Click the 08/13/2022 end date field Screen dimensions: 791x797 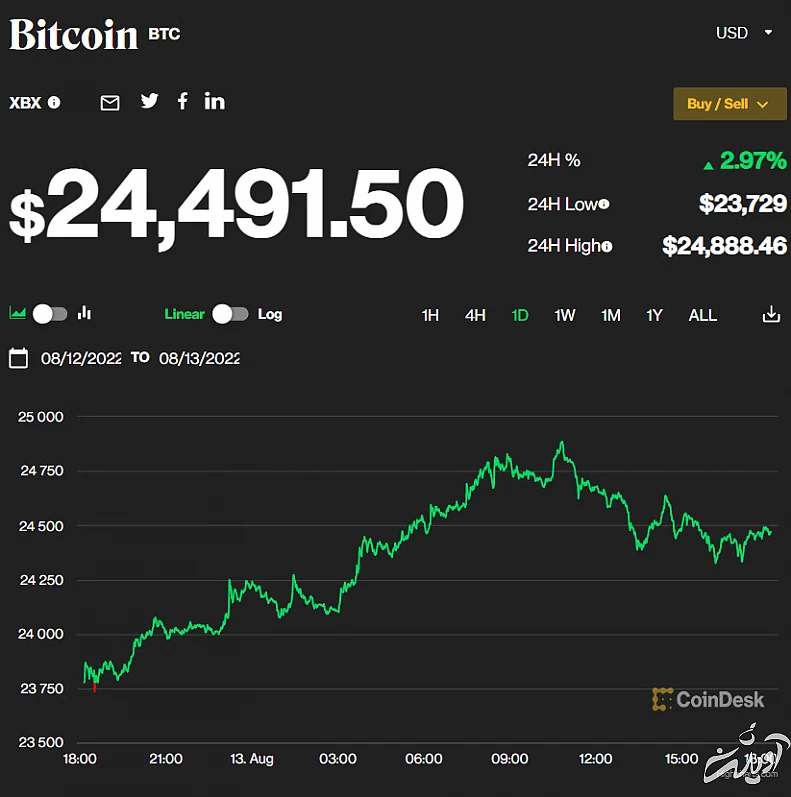pyautogui.click(x=199, y=358)
